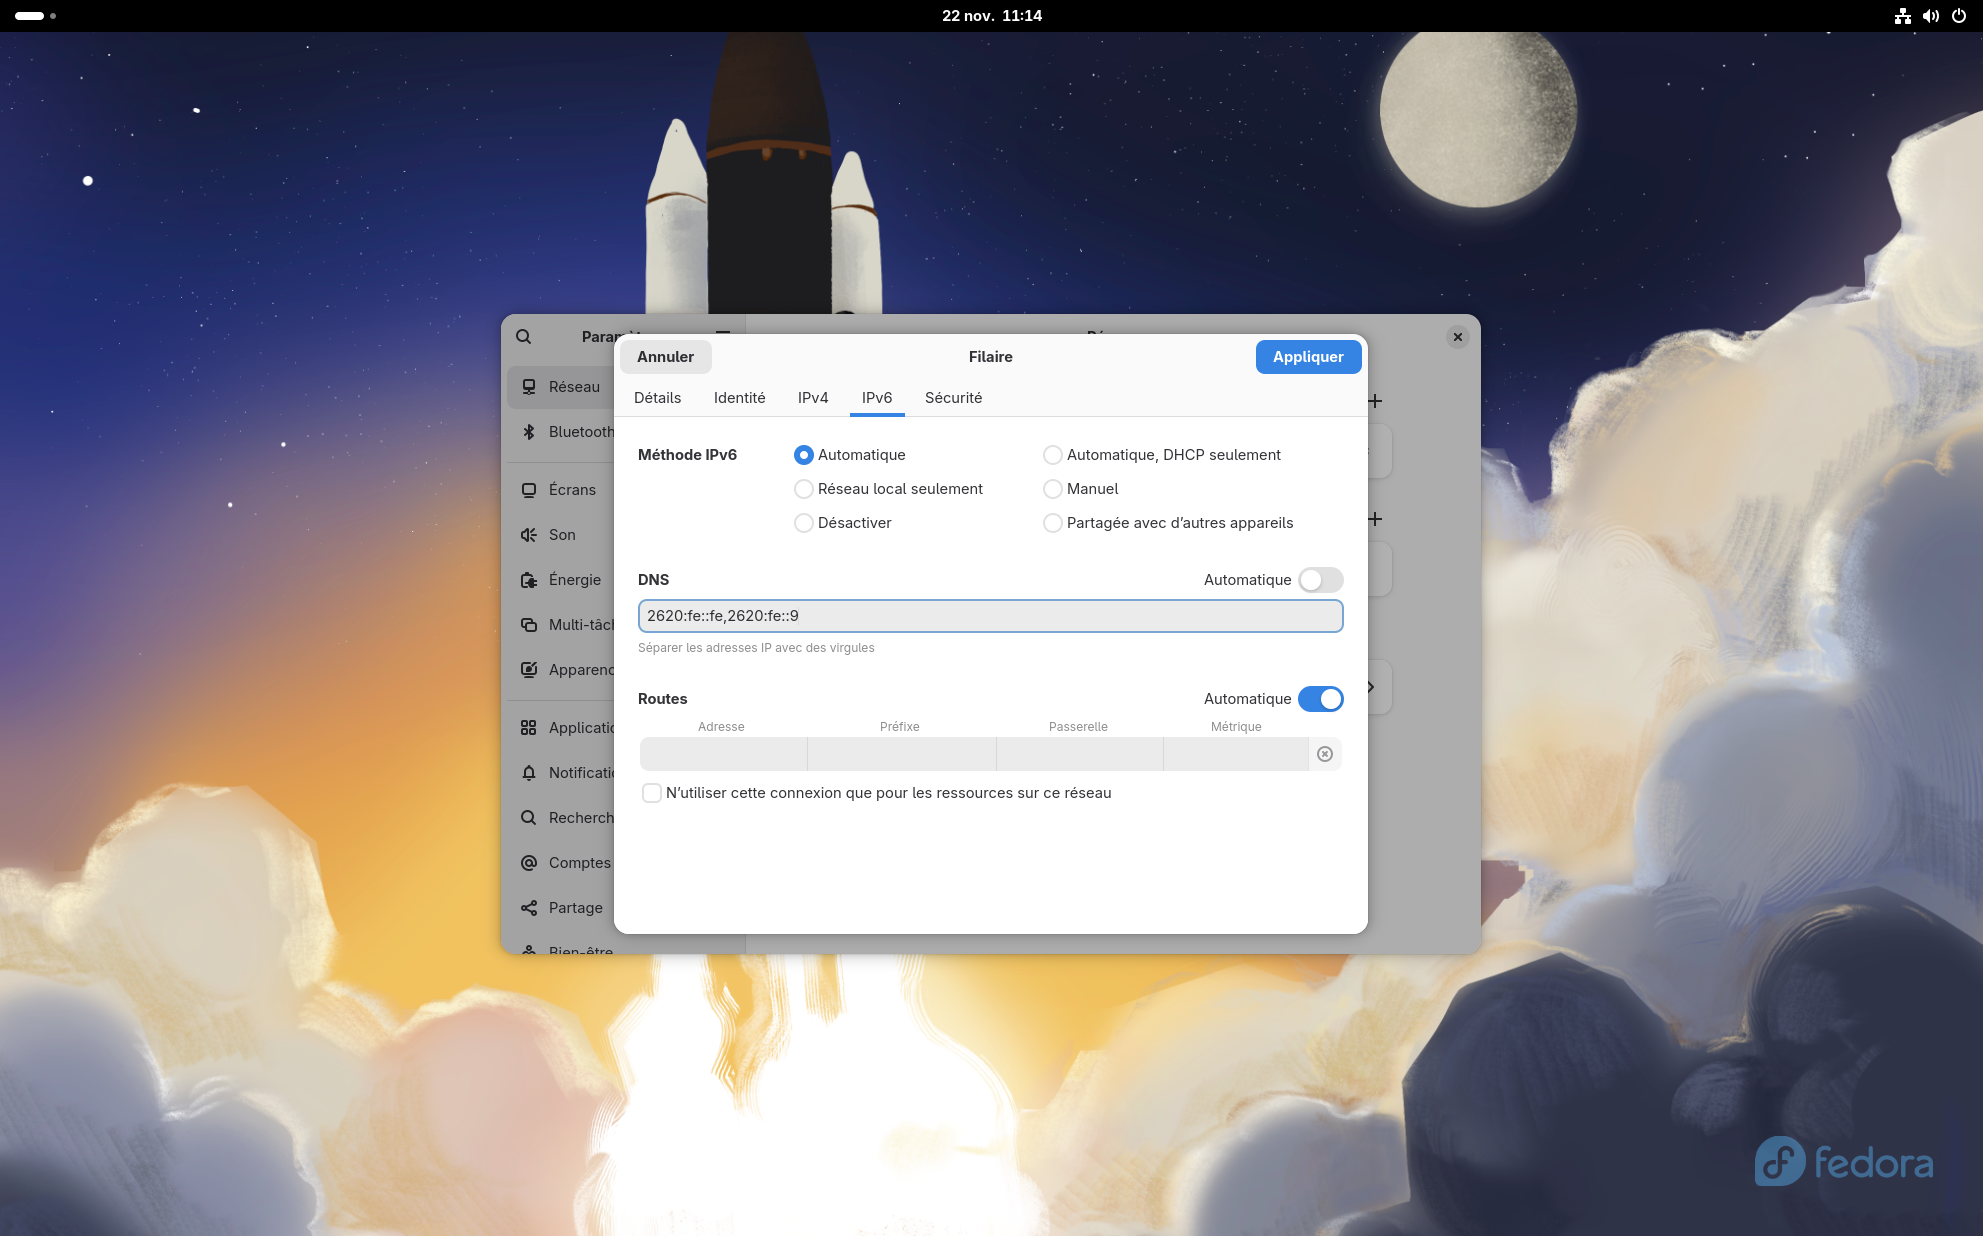Image resolution: width=1983 pixels, height=1236 pixels.
Task: Click the Annuler button
Action: 665,357
